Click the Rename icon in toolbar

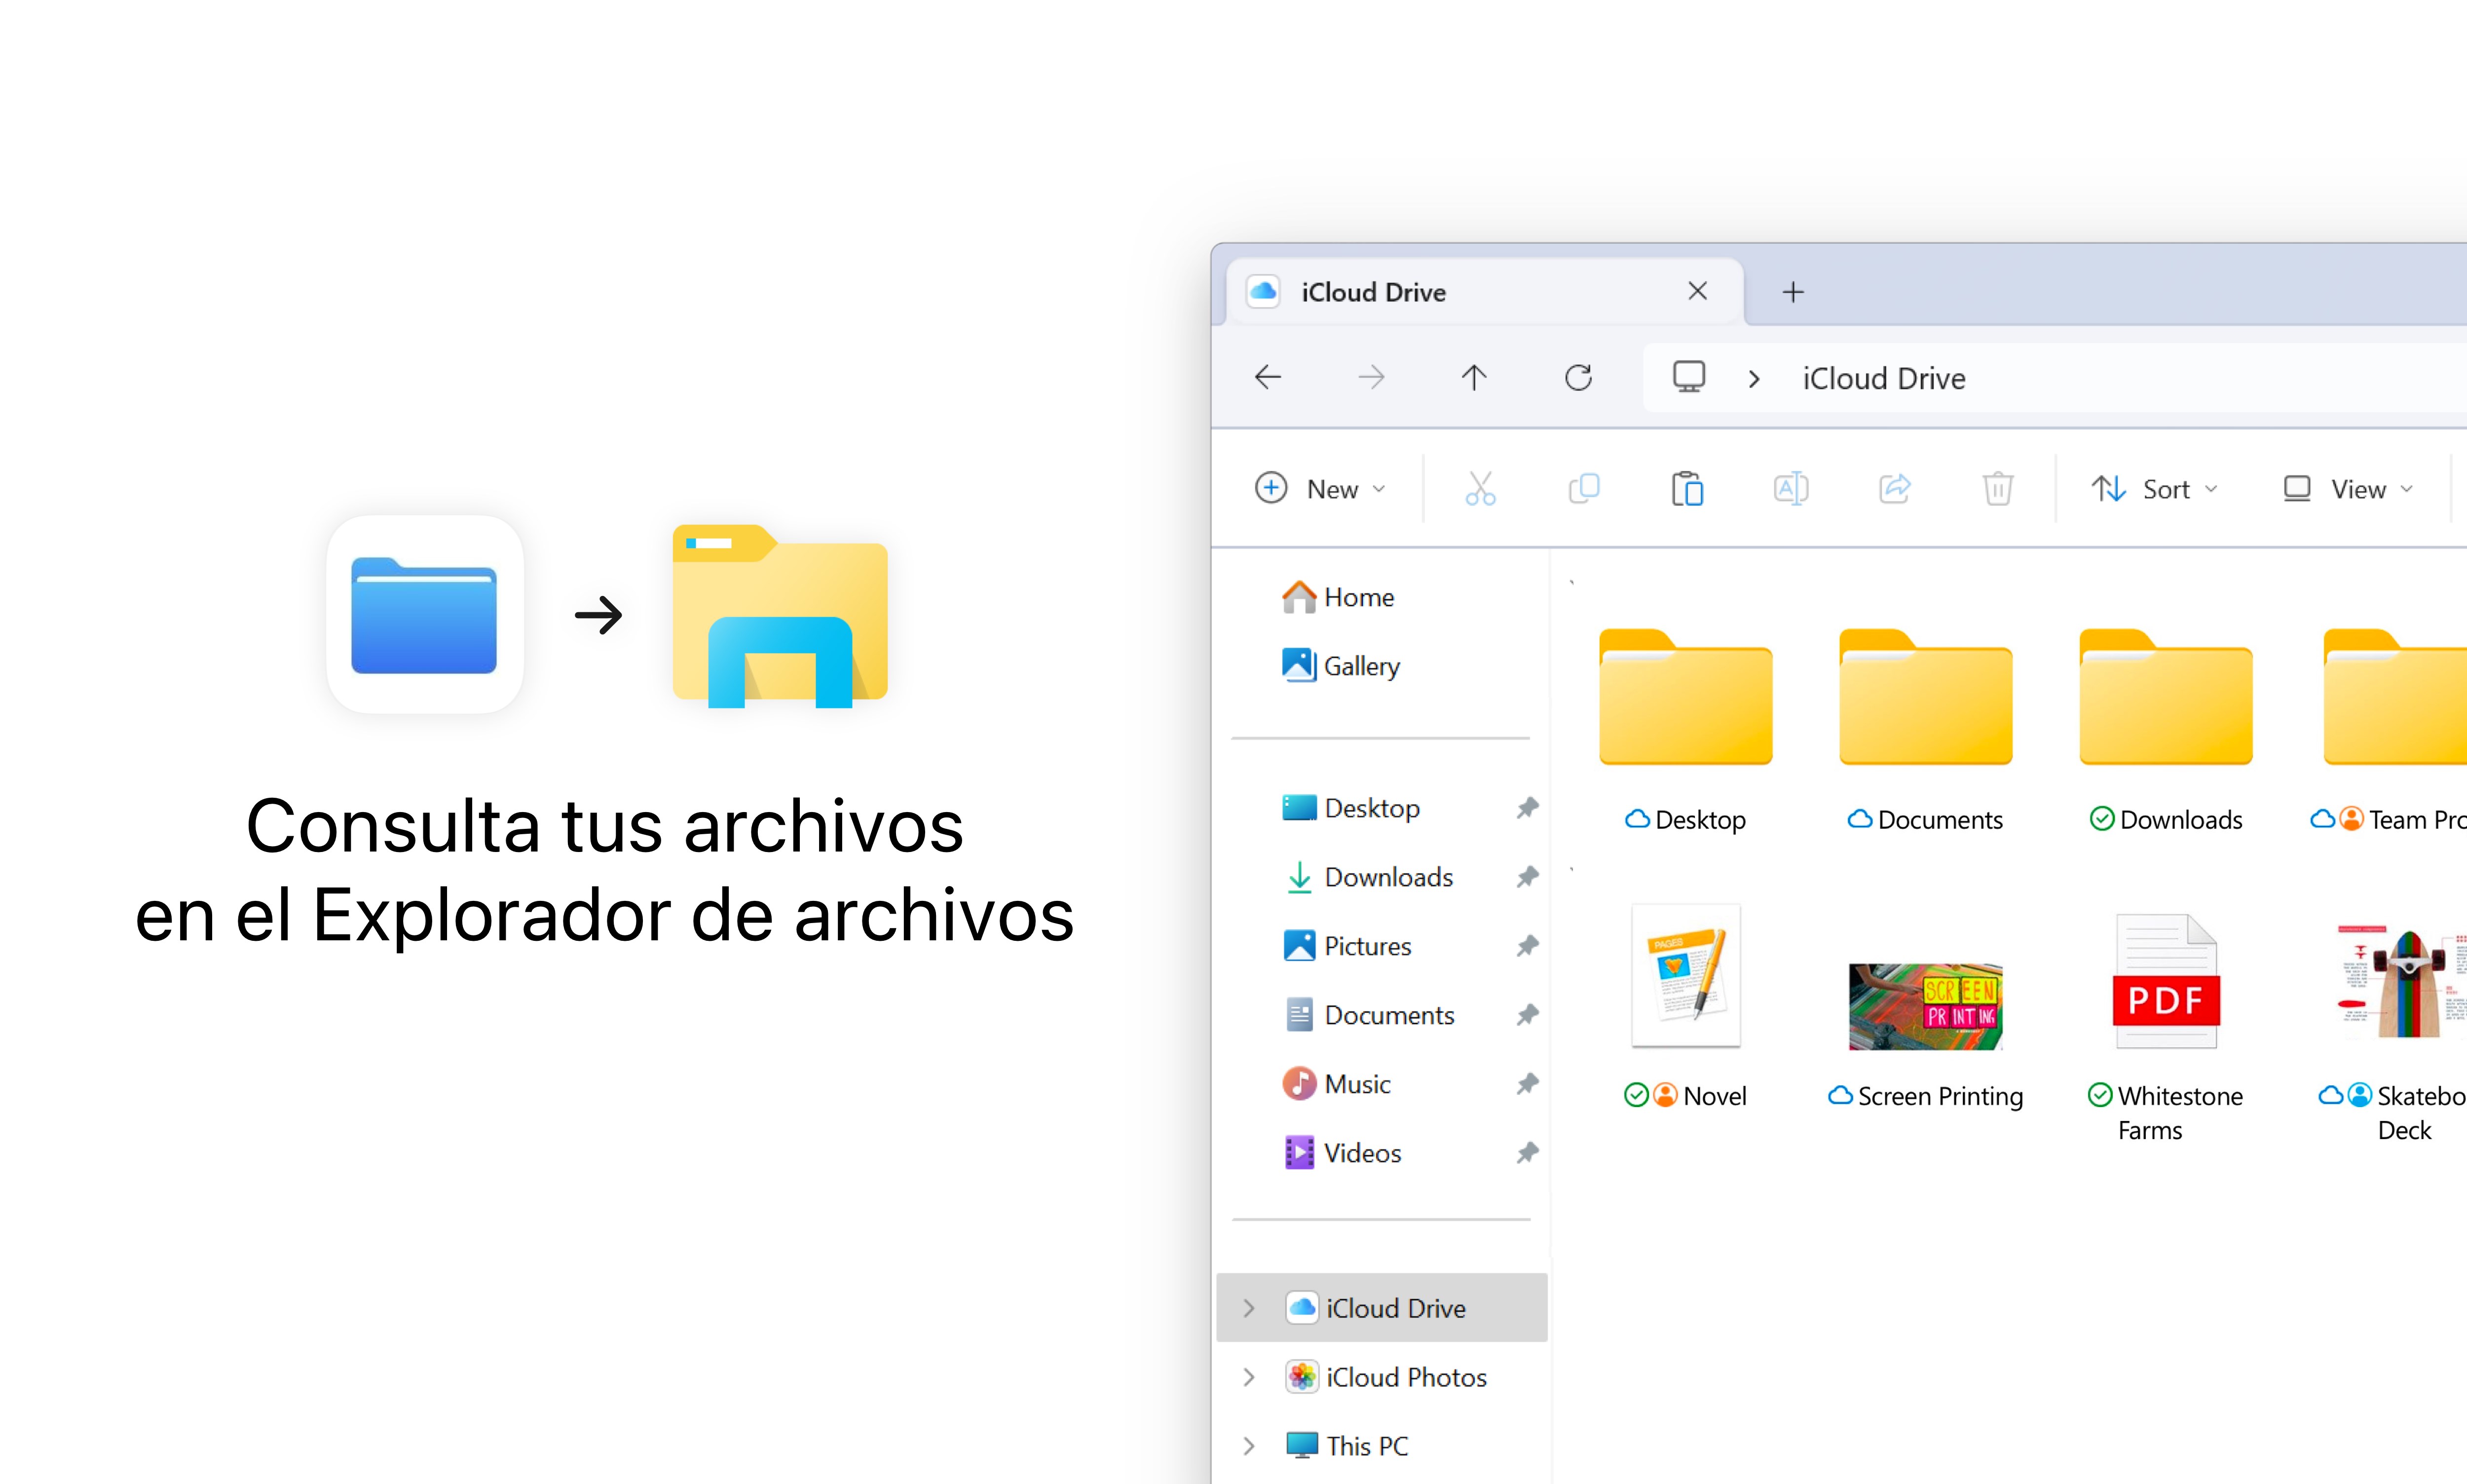click(x=1791, y=489)
